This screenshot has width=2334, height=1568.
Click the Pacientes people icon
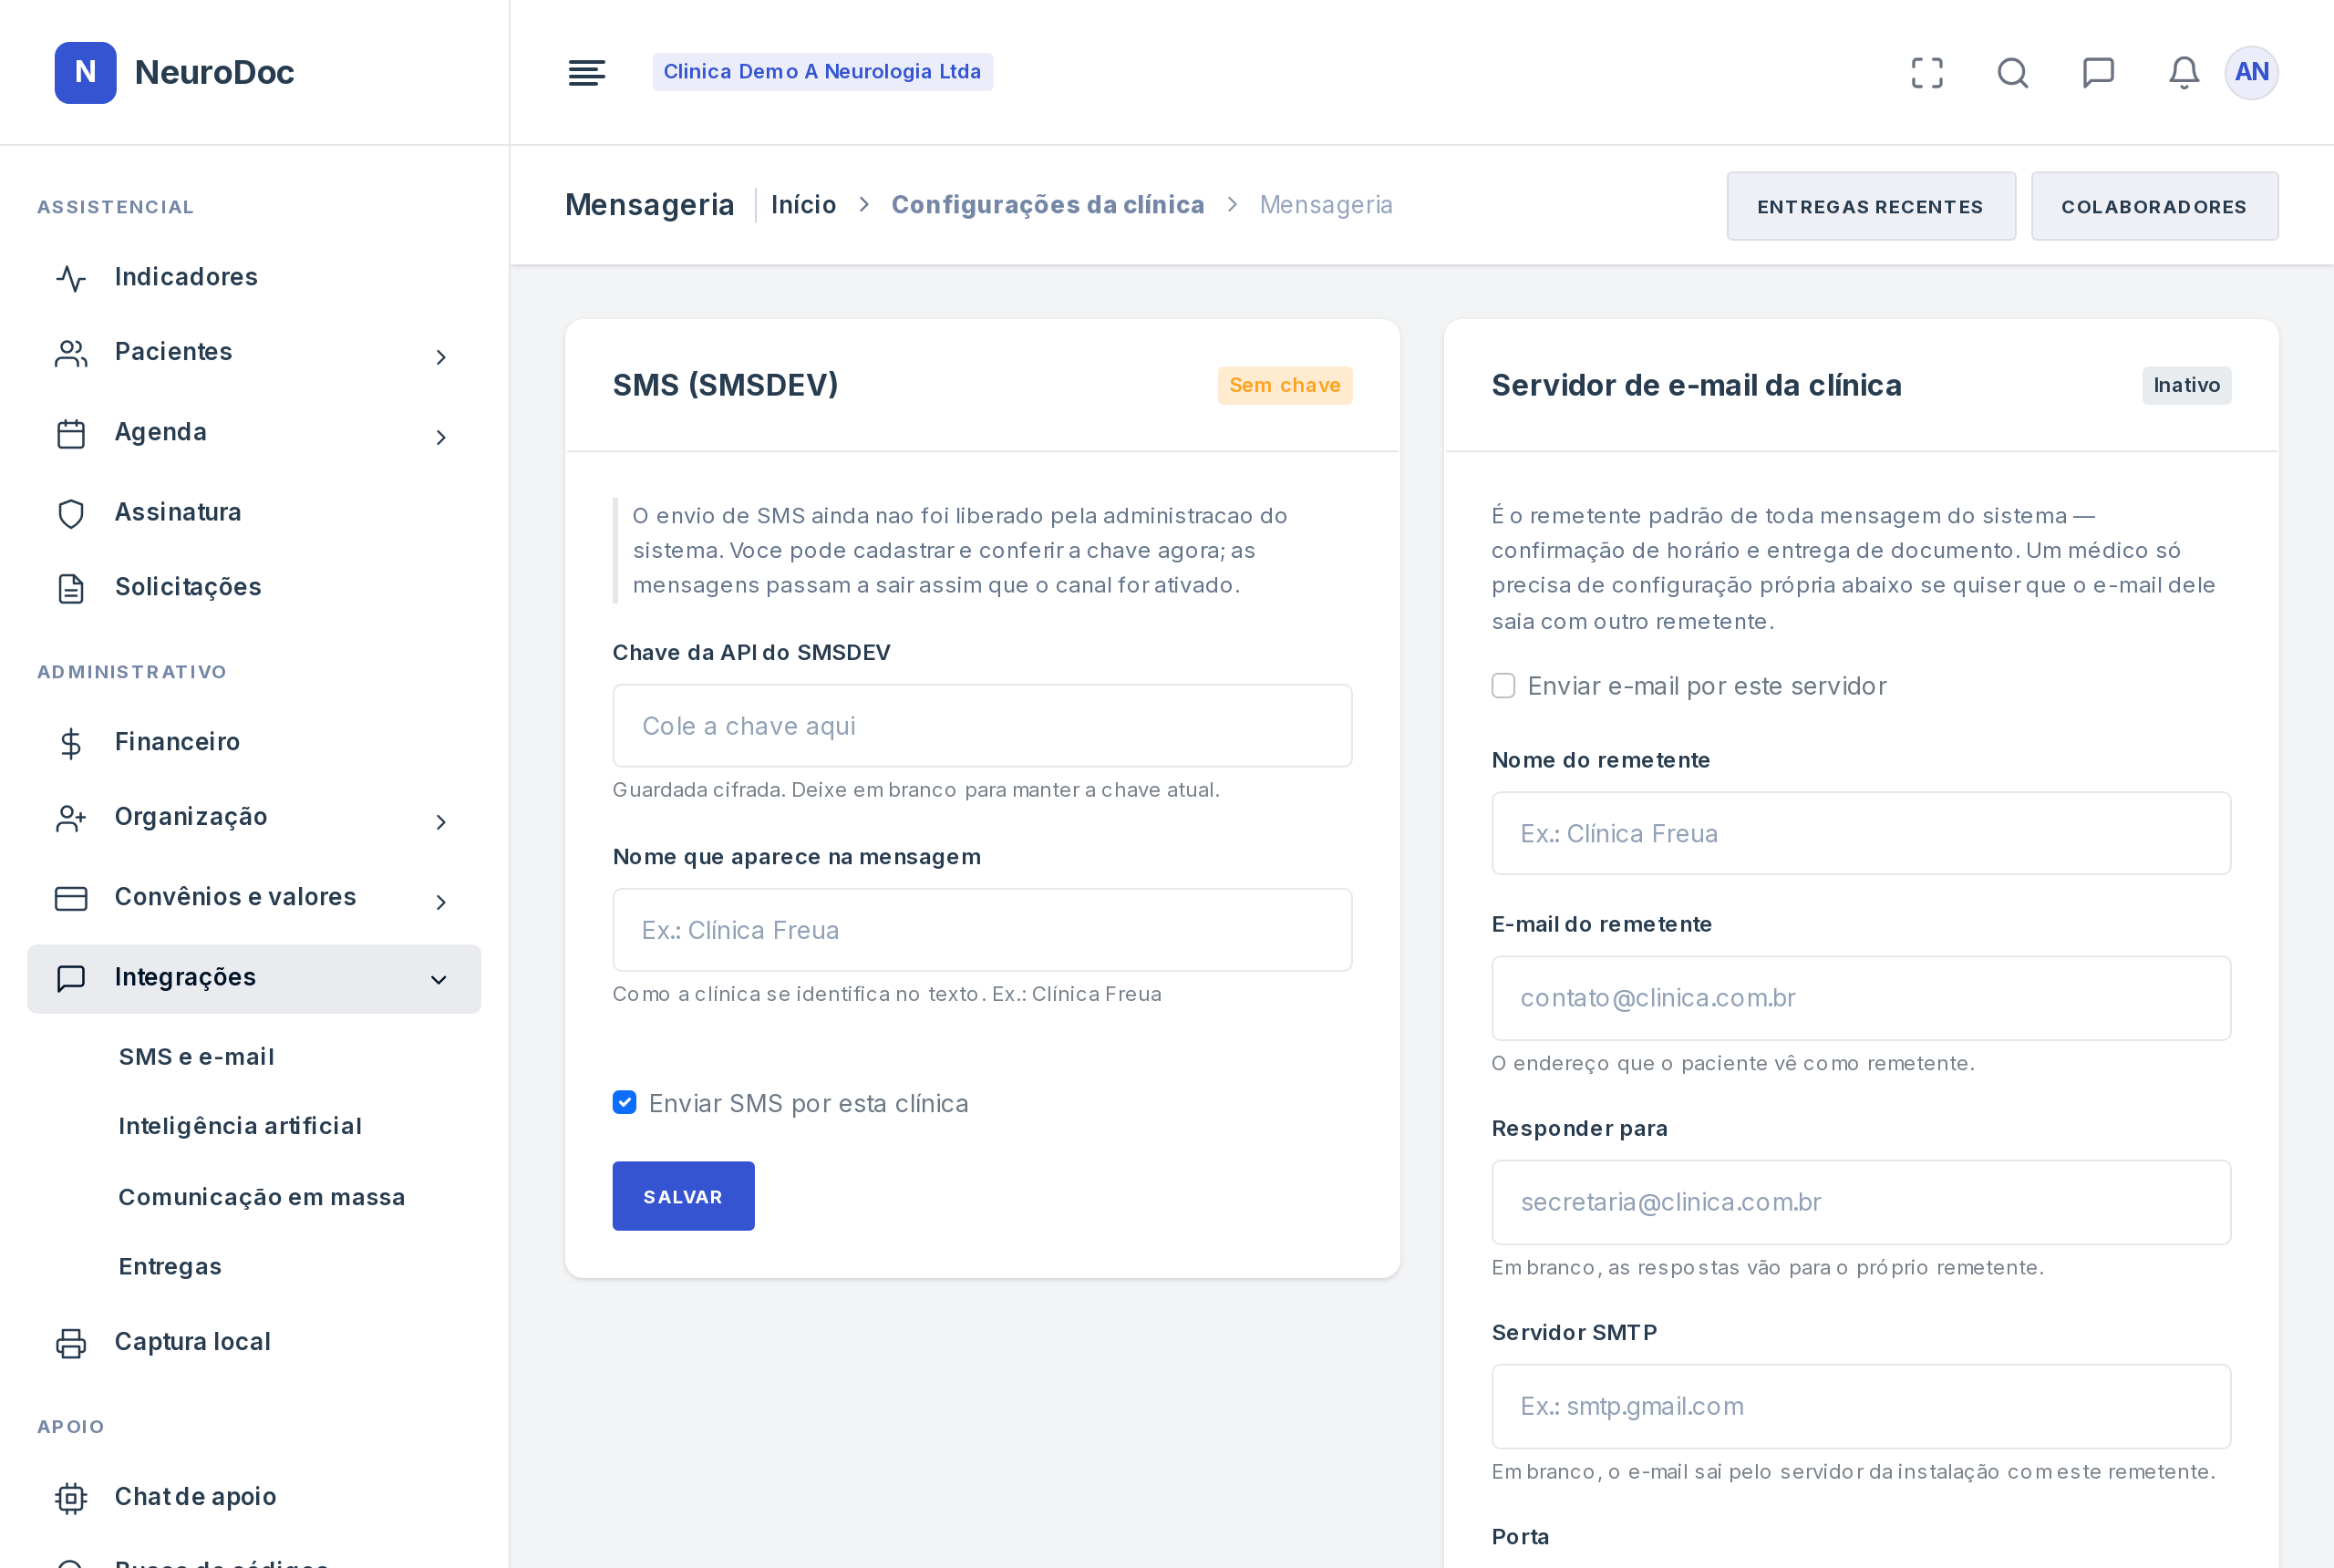(x=71, y=353)
